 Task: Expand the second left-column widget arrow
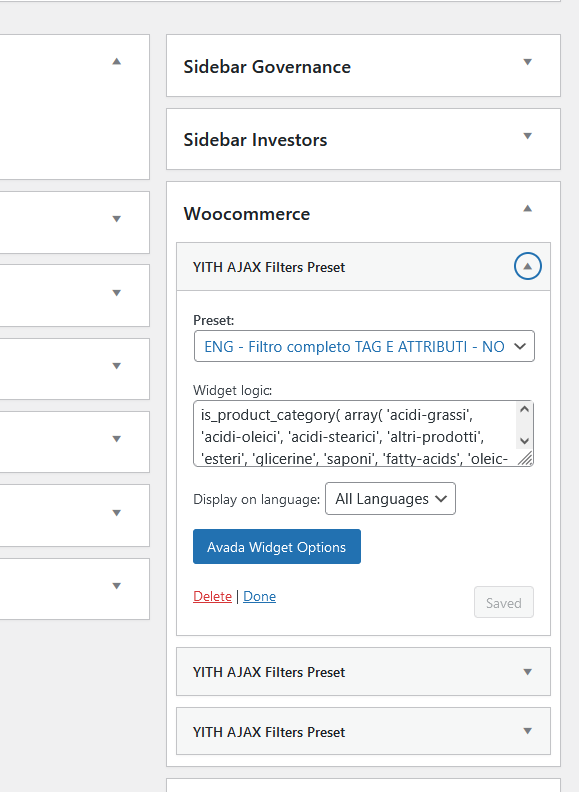coord(117,219)
